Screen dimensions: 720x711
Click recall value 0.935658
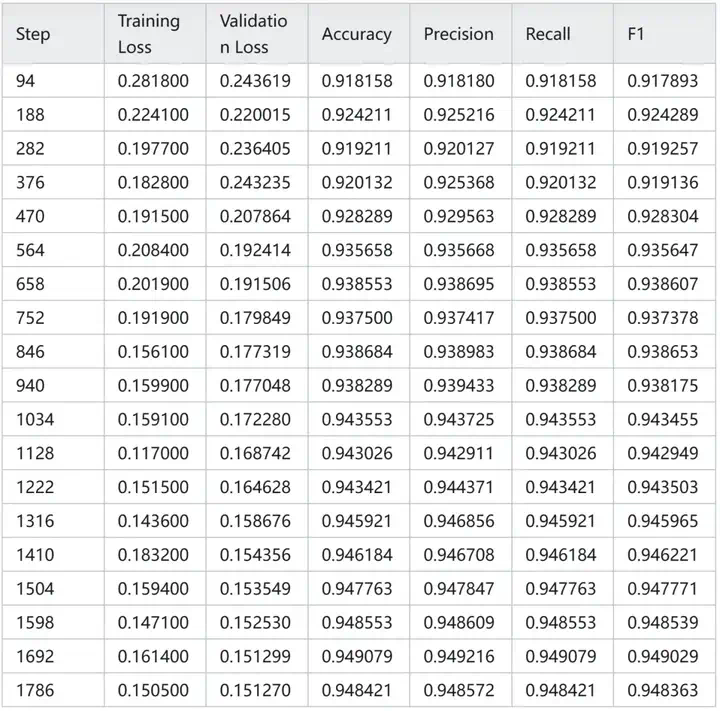pyautogui.click(x=560, y=250)
